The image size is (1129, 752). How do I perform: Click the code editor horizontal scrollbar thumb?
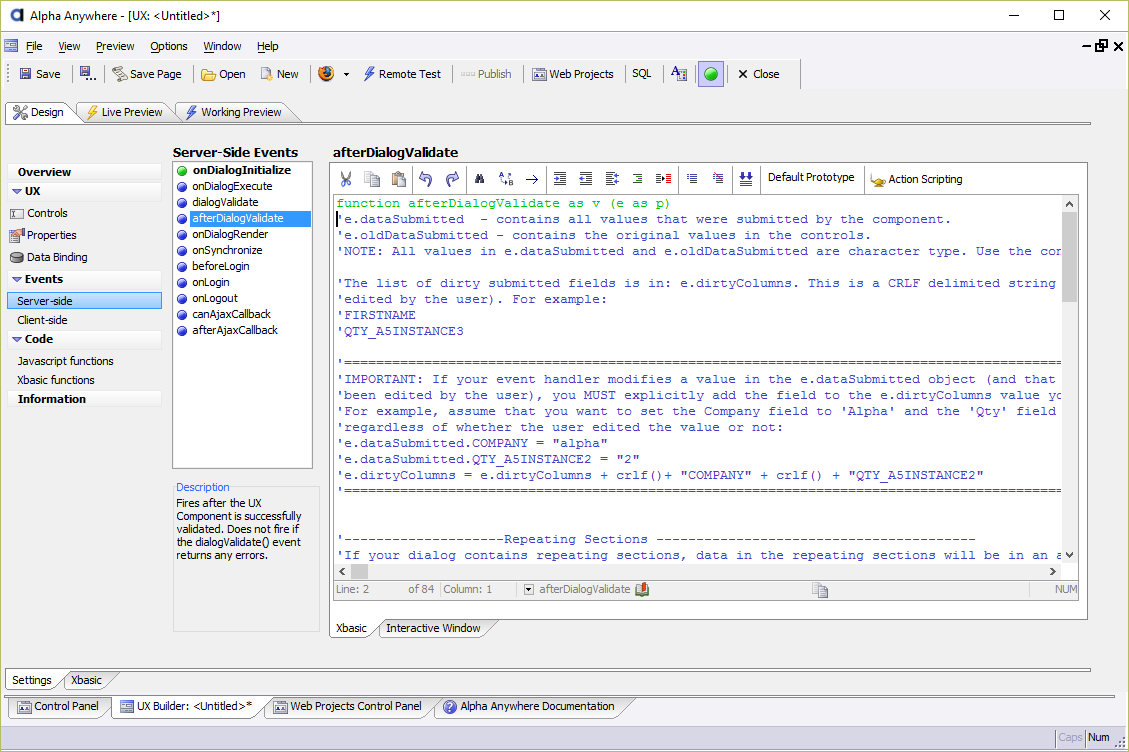[359, 571]
